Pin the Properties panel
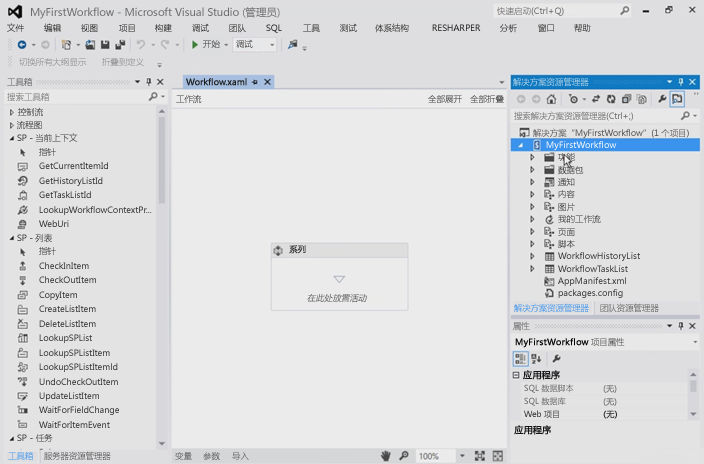The width and height of the screenshot is (704, 464). click(681, 326)
